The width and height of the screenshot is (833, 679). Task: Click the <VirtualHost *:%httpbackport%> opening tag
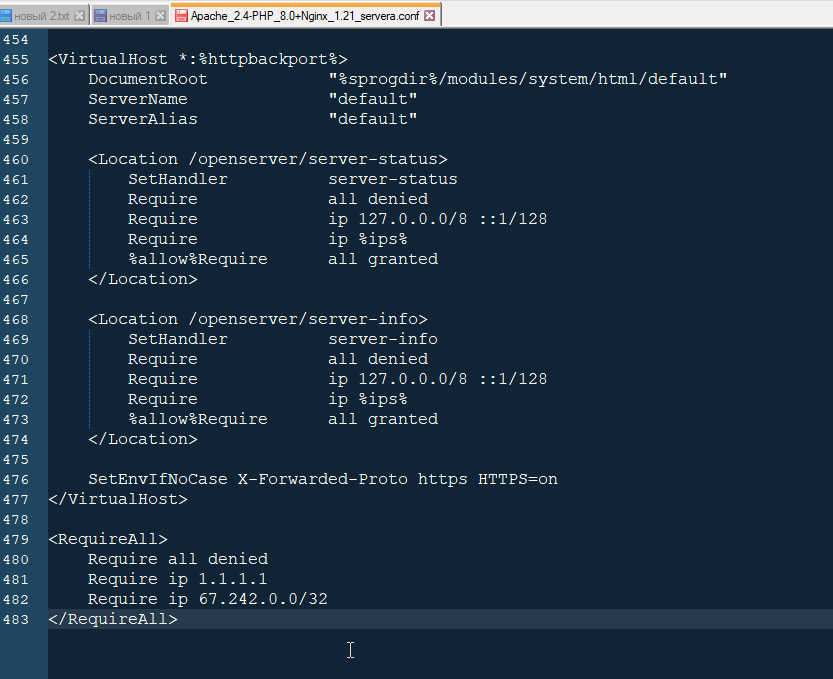click(197, 59)
